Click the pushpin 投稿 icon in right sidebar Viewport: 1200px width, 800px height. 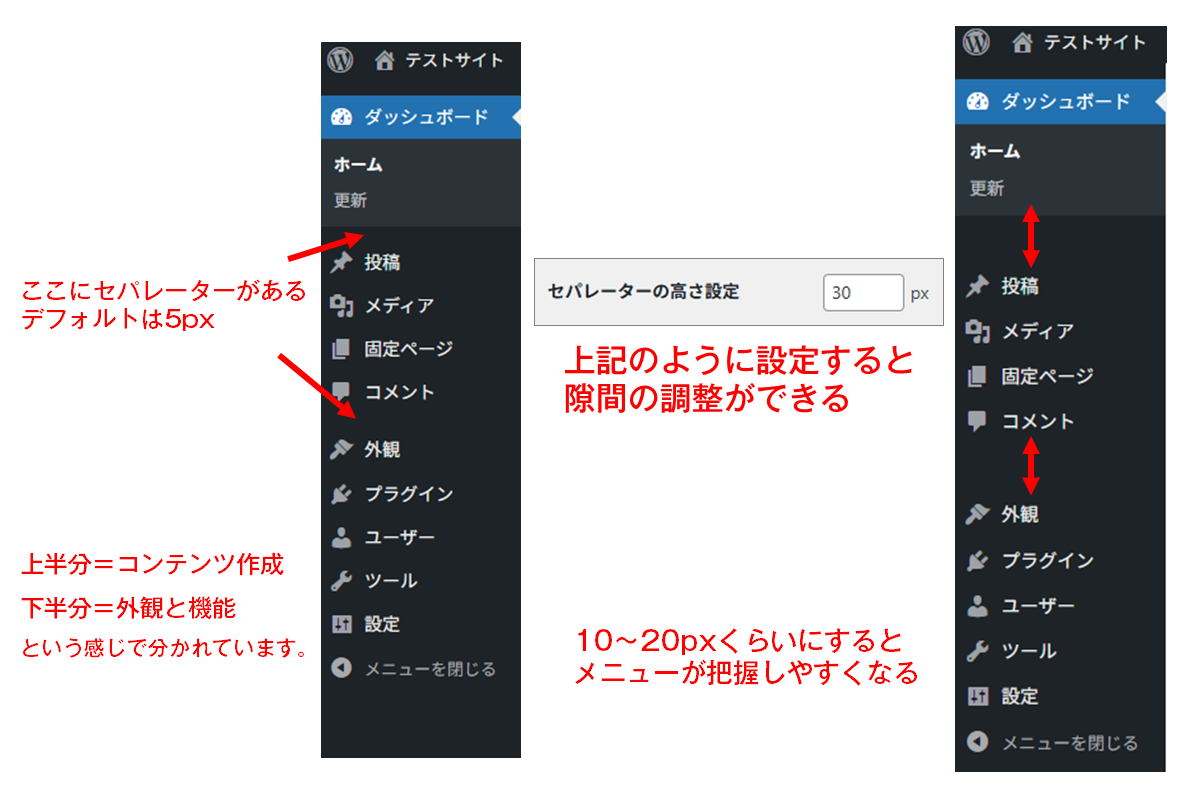coord(977,287)
